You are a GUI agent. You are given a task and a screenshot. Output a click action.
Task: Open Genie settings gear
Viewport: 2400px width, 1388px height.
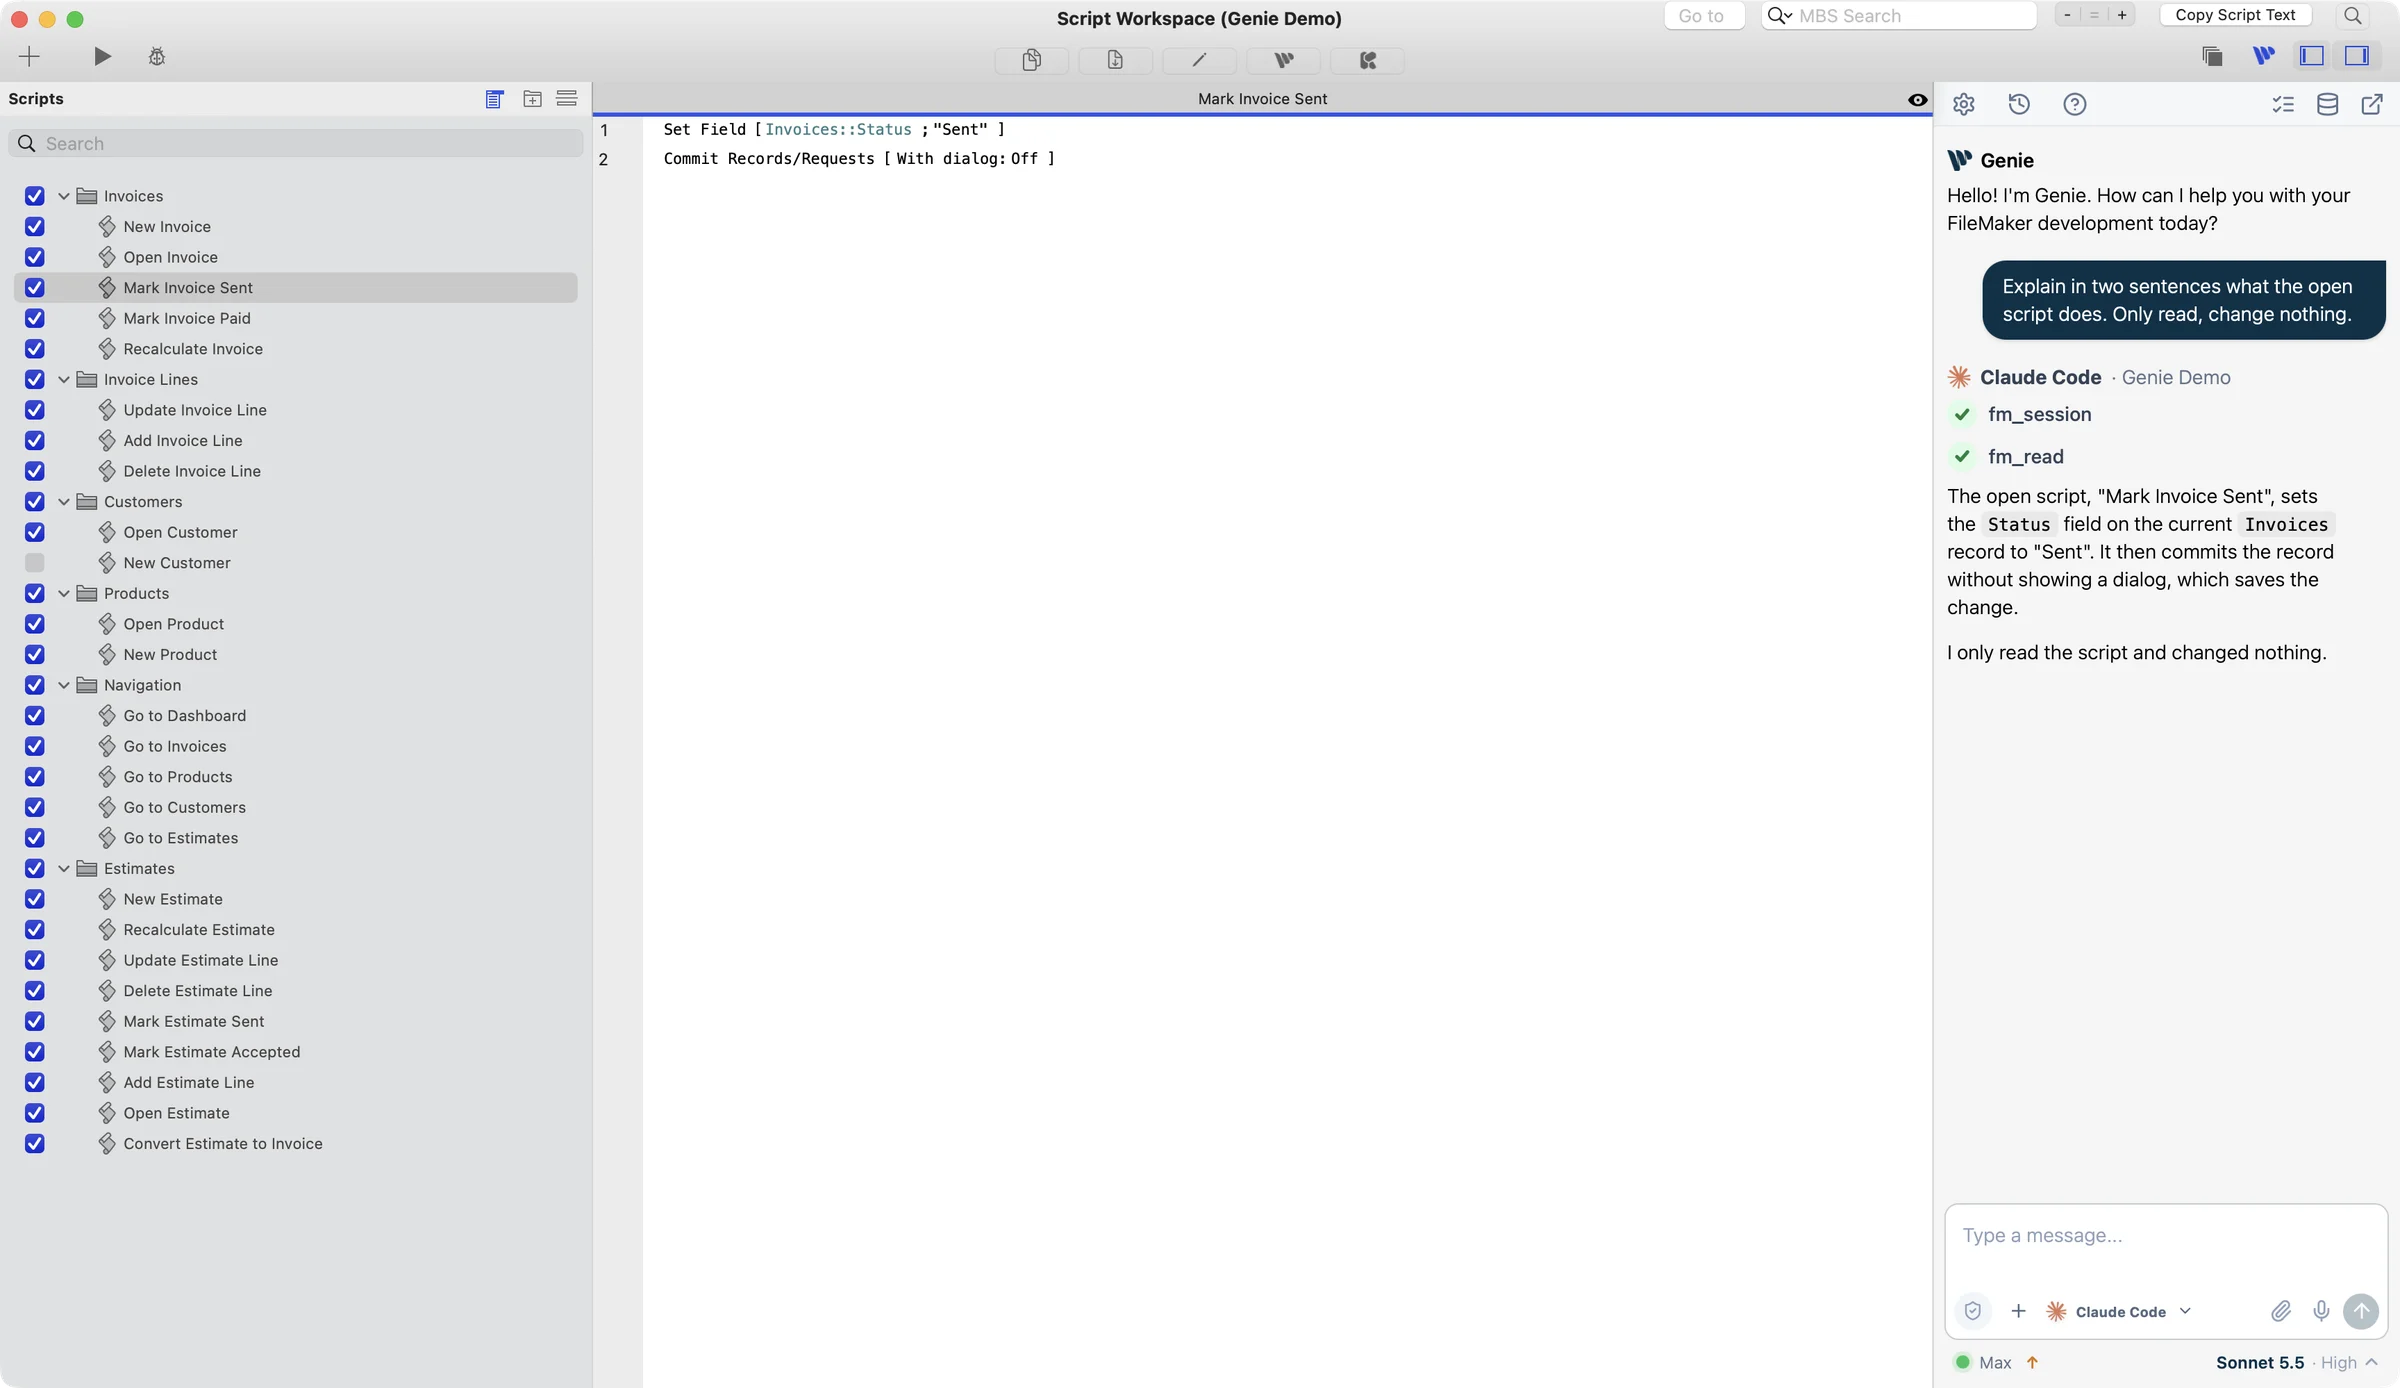point(1964,104)
